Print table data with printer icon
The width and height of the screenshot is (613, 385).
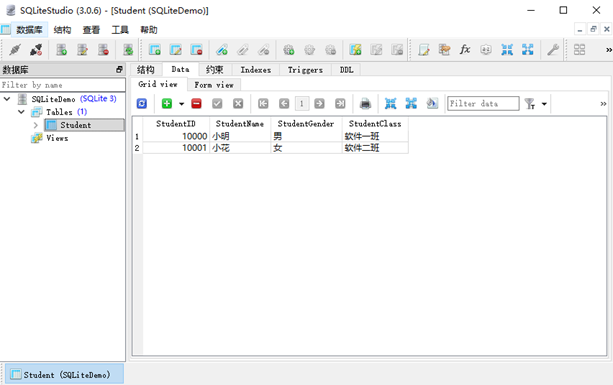(365, 104)
